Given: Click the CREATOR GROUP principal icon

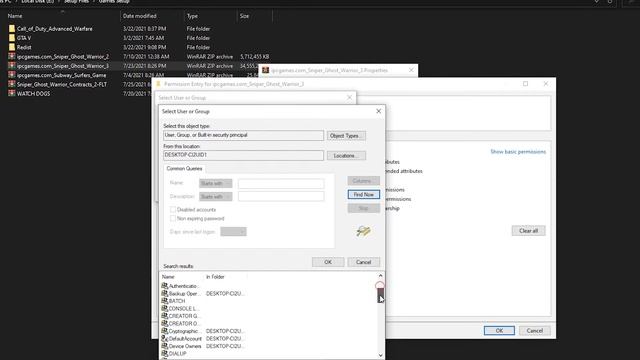Looking at the screenshot, I should pyautogui.click(x=164, y=316).
